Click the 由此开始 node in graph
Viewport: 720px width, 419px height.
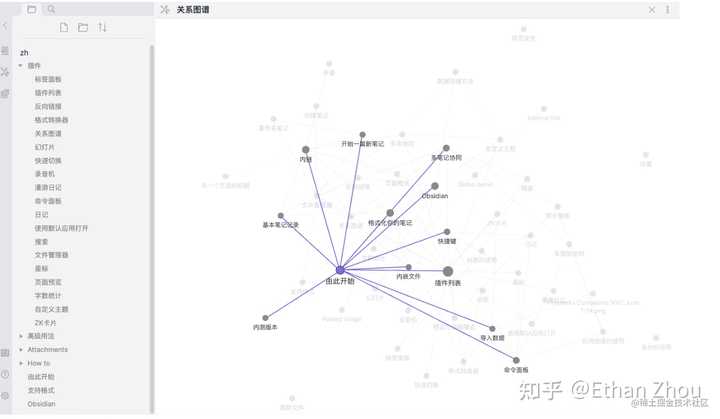pos(340,270)
